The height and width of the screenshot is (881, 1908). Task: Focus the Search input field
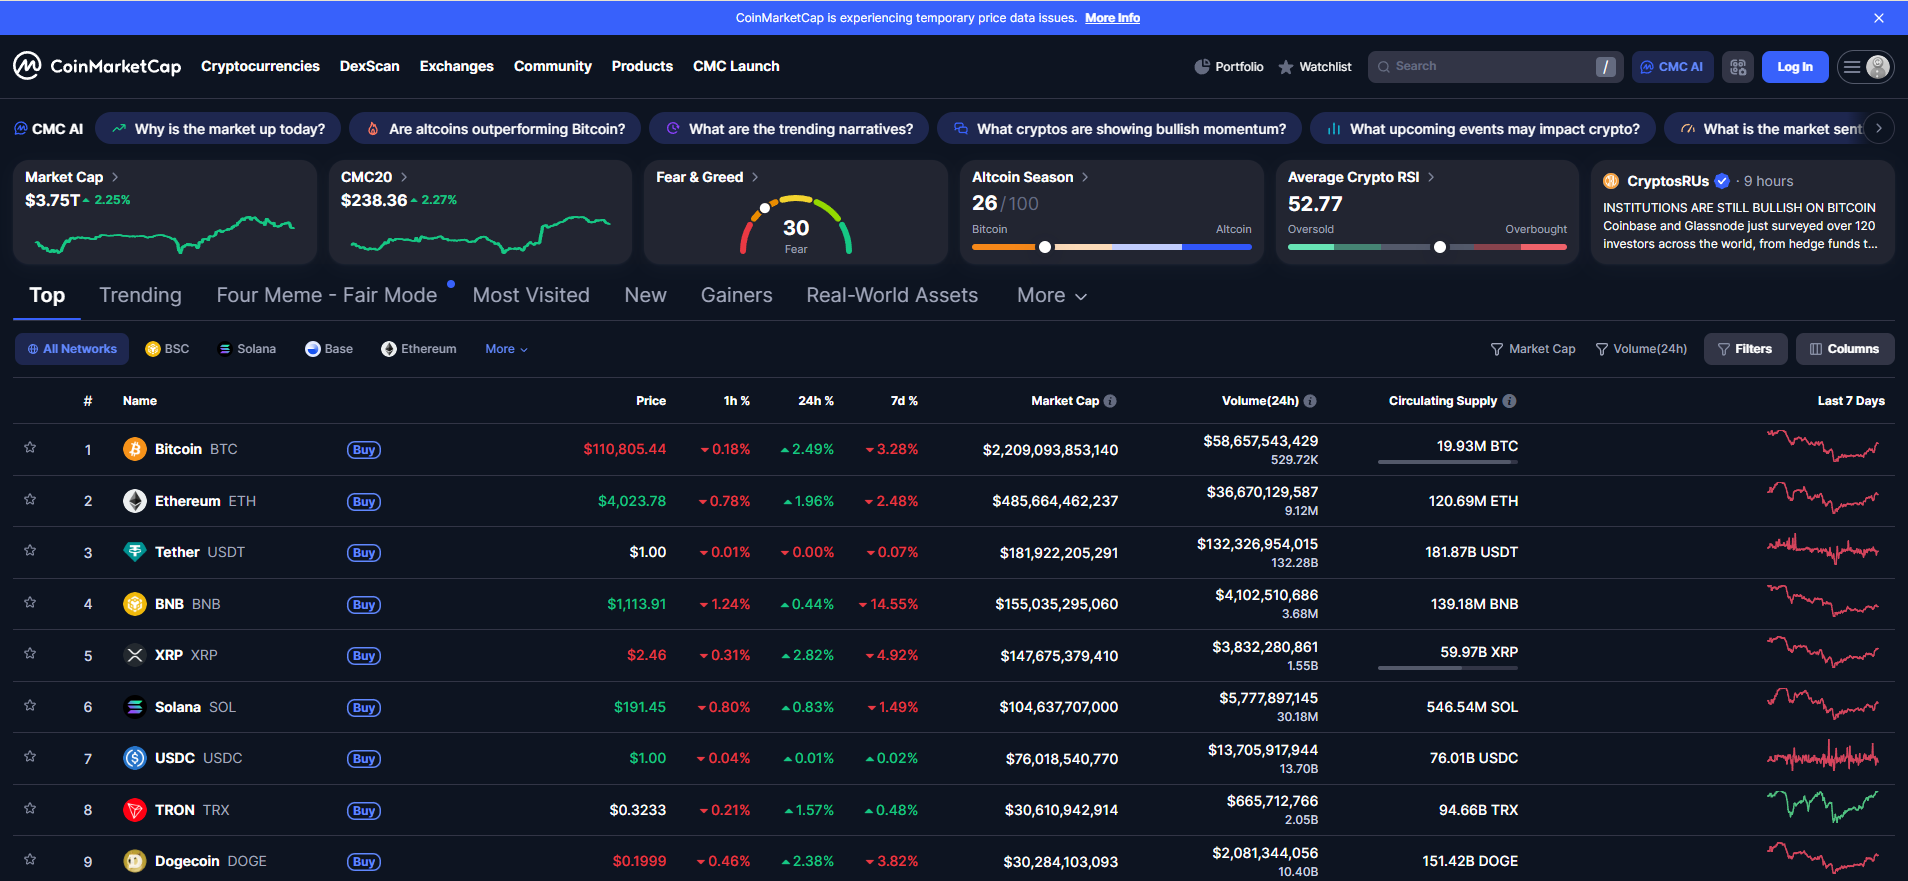(1495, 67)
